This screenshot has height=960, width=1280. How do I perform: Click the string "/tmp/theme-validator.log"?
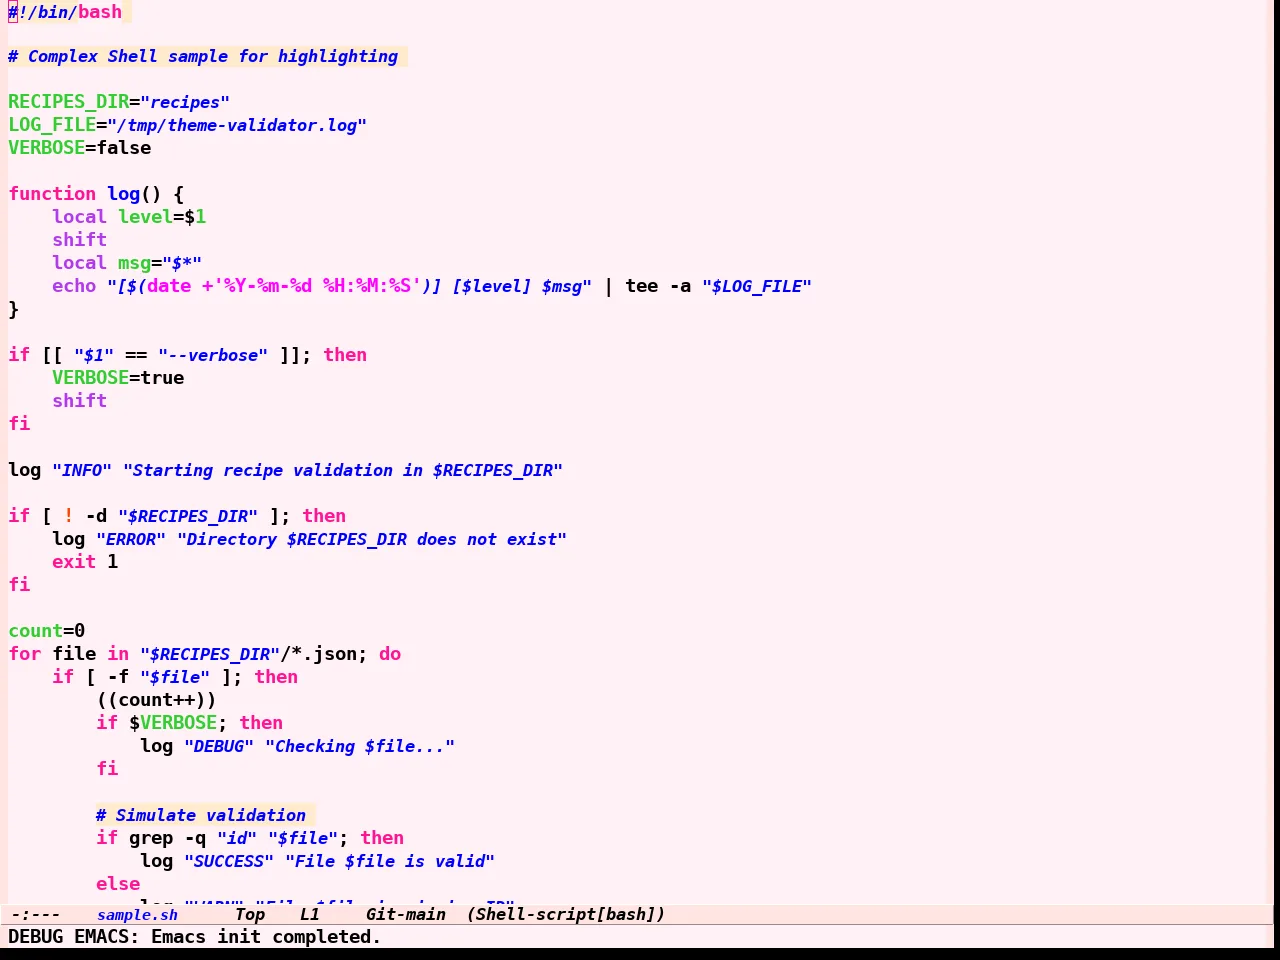237,125
